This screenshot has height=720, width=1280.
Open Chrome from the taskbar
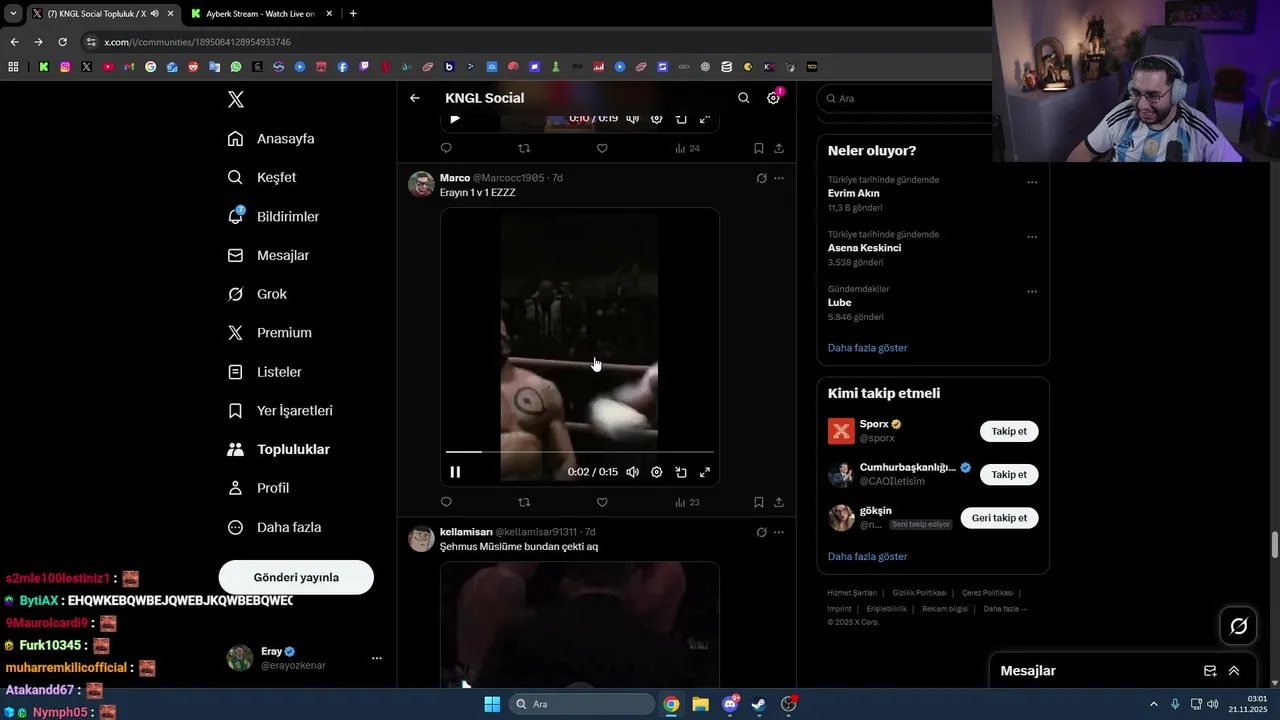[x=671, y=704]
